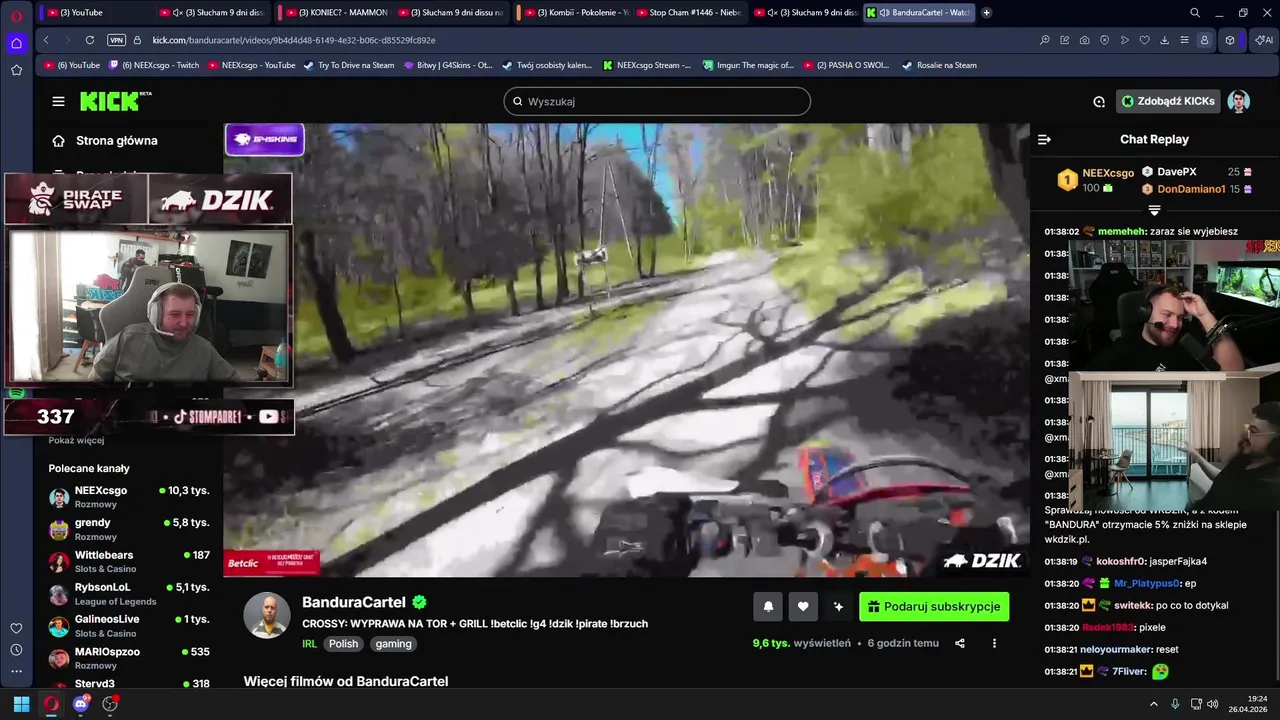Open the Kick hamburger menu

pyautogui.click(x=58, y=101)
